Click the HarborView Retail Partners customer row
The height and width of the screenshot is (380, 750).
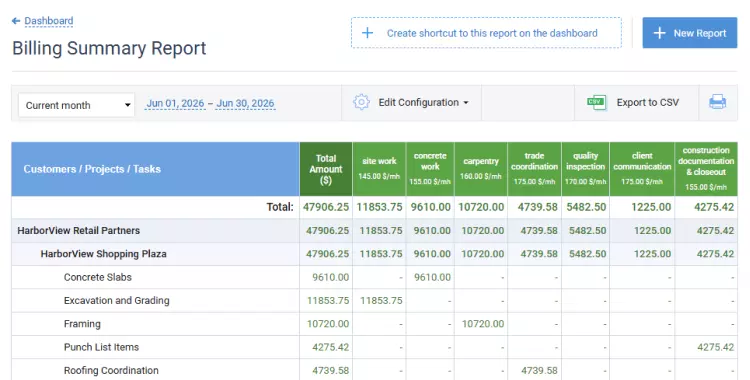click(375, 231)
